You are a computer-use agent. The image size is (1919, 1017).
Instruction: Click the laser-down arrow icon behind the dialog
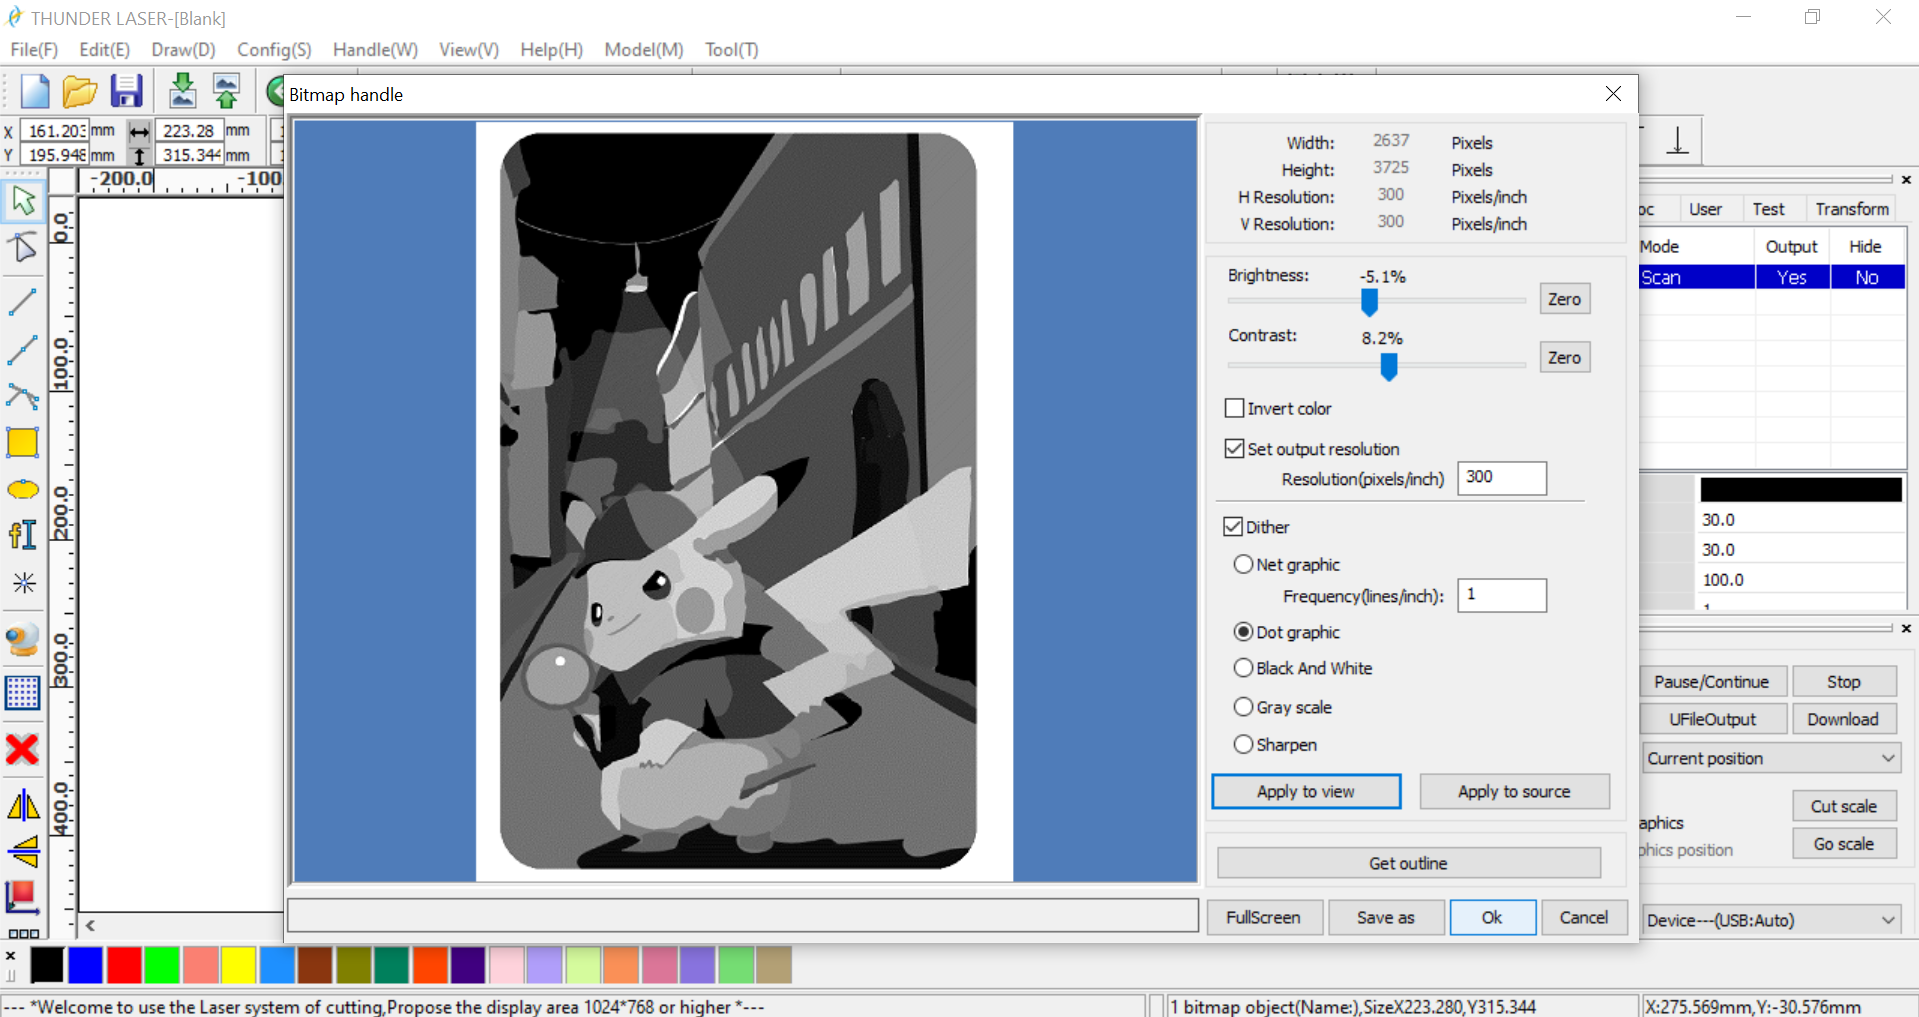(x=1677, y=140)
